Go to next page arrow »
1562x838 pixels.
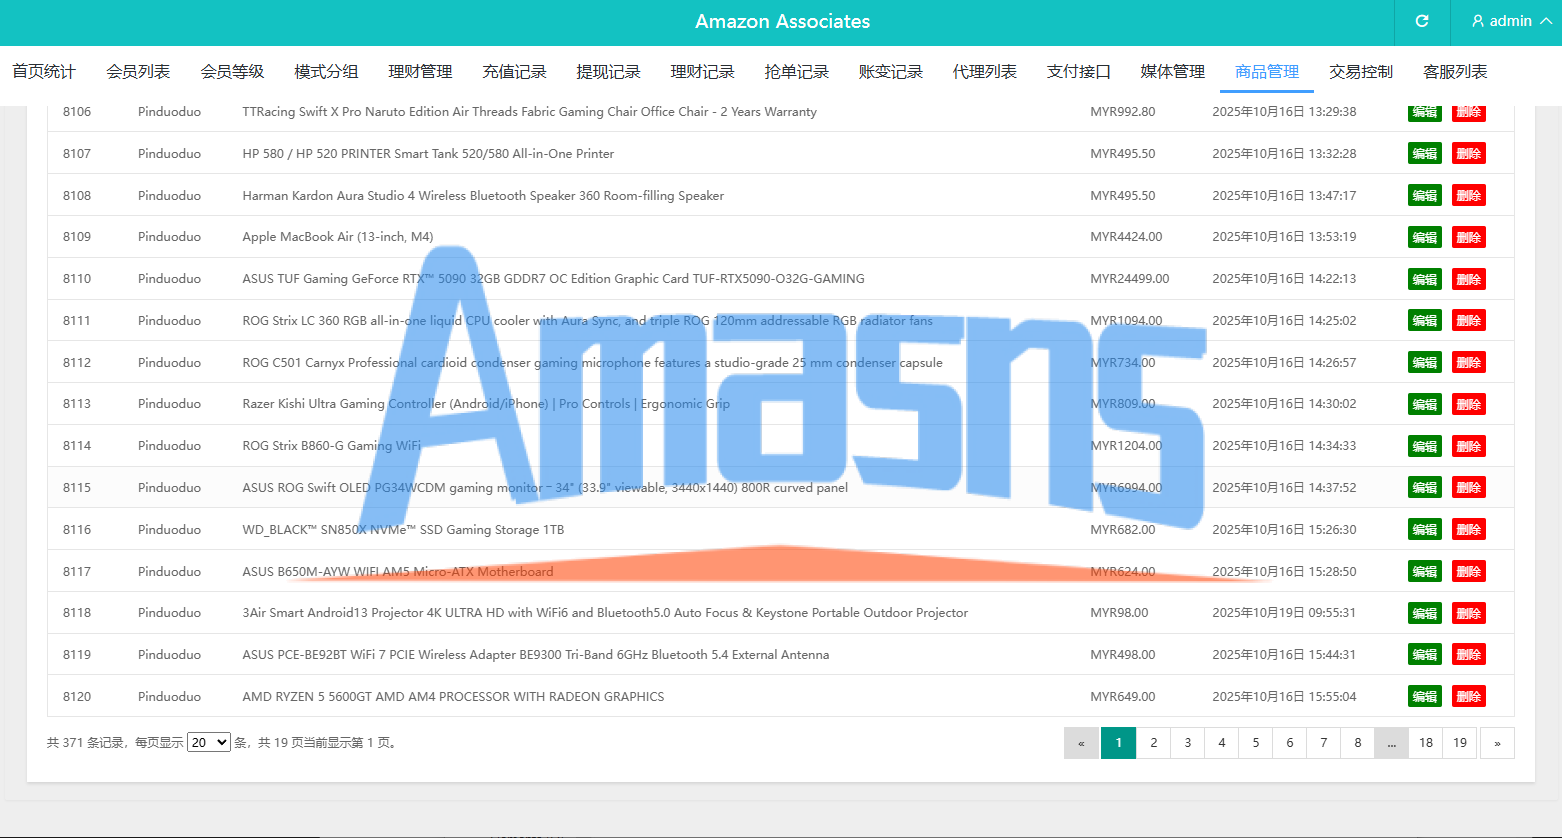(x=1497, y=743)
